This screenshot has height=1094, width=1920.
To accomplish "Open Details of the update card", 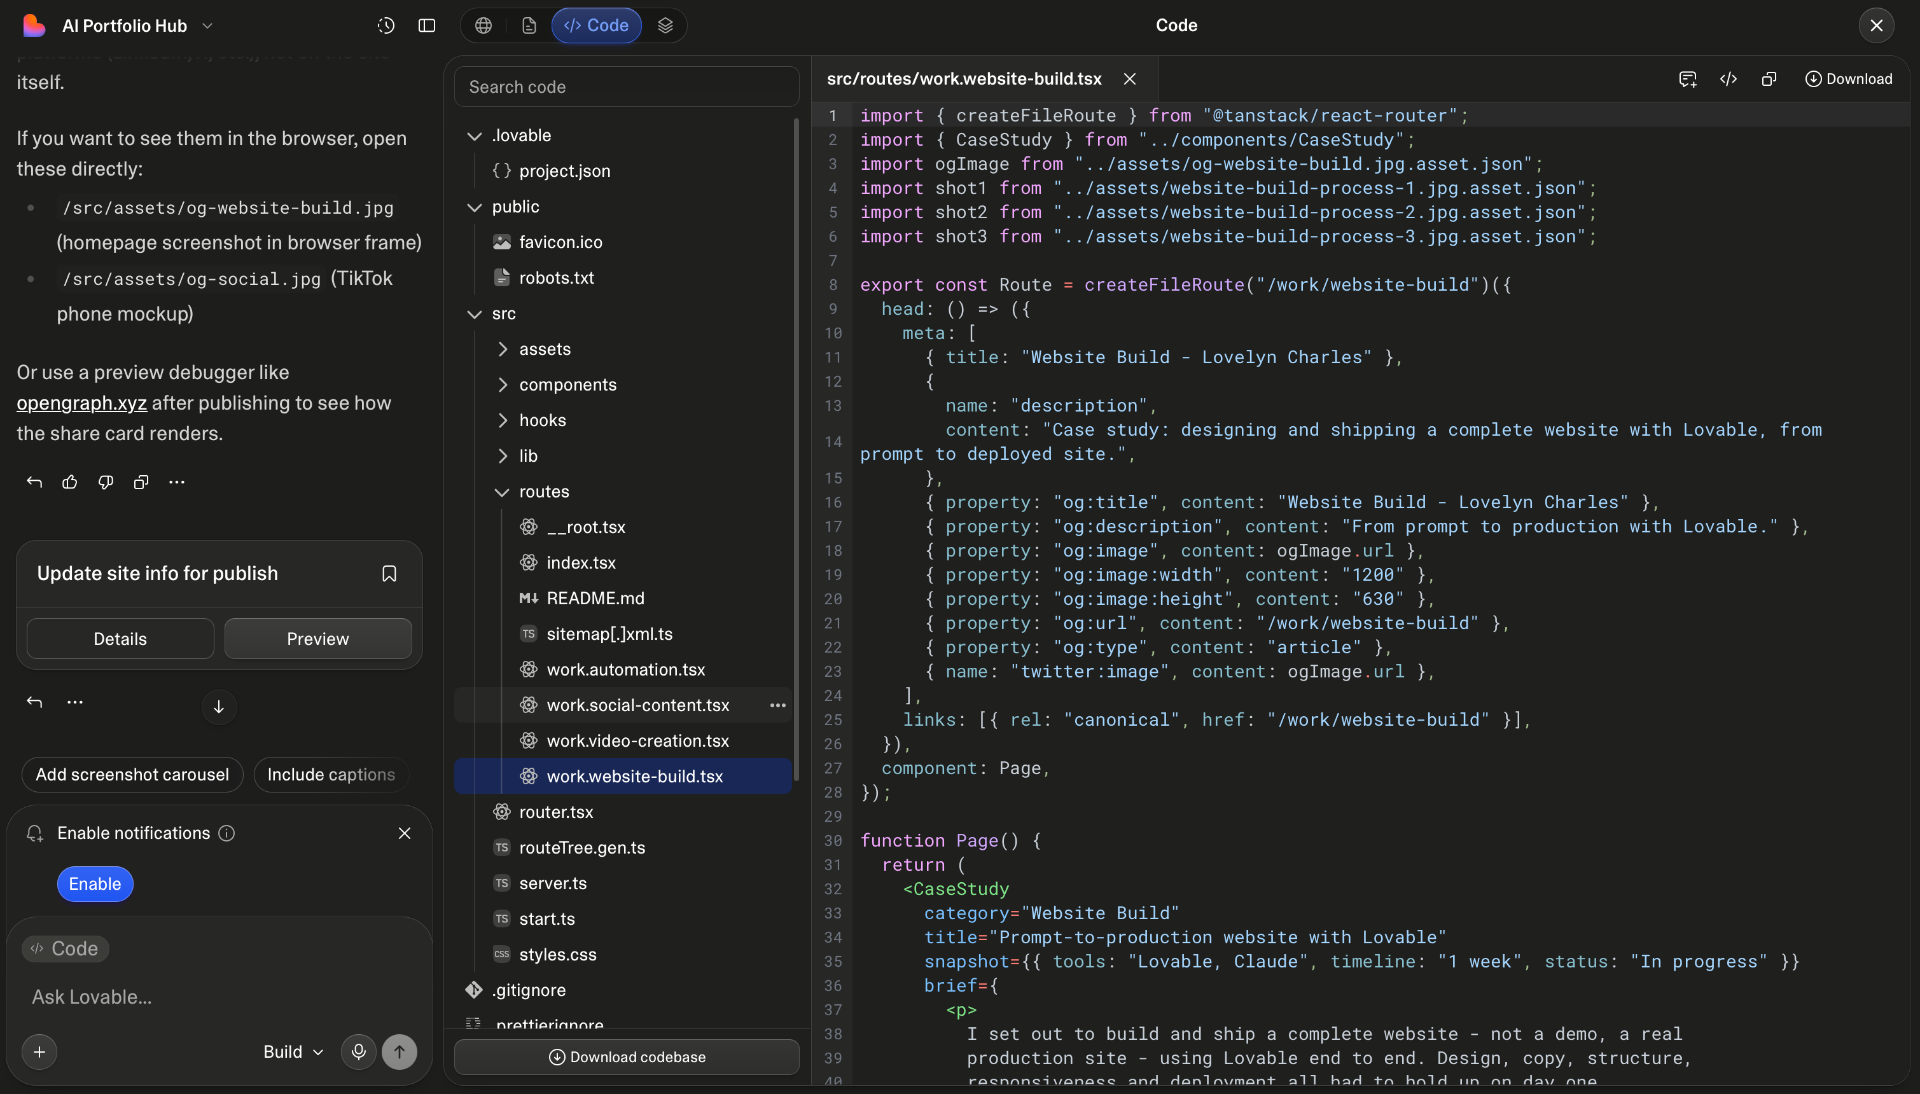I will point(120,639).
